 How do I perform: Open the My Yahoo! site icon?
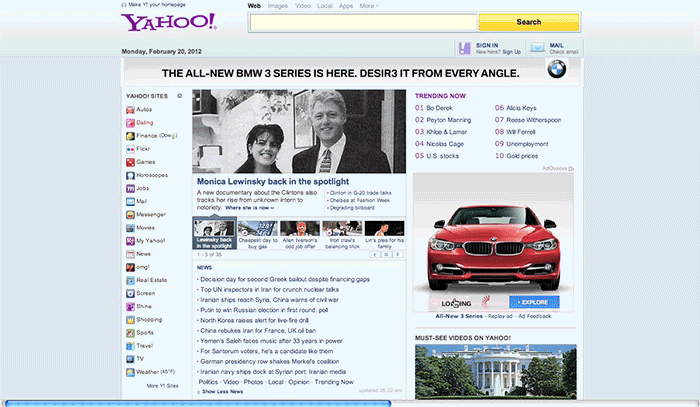click(x=130, y=241)
